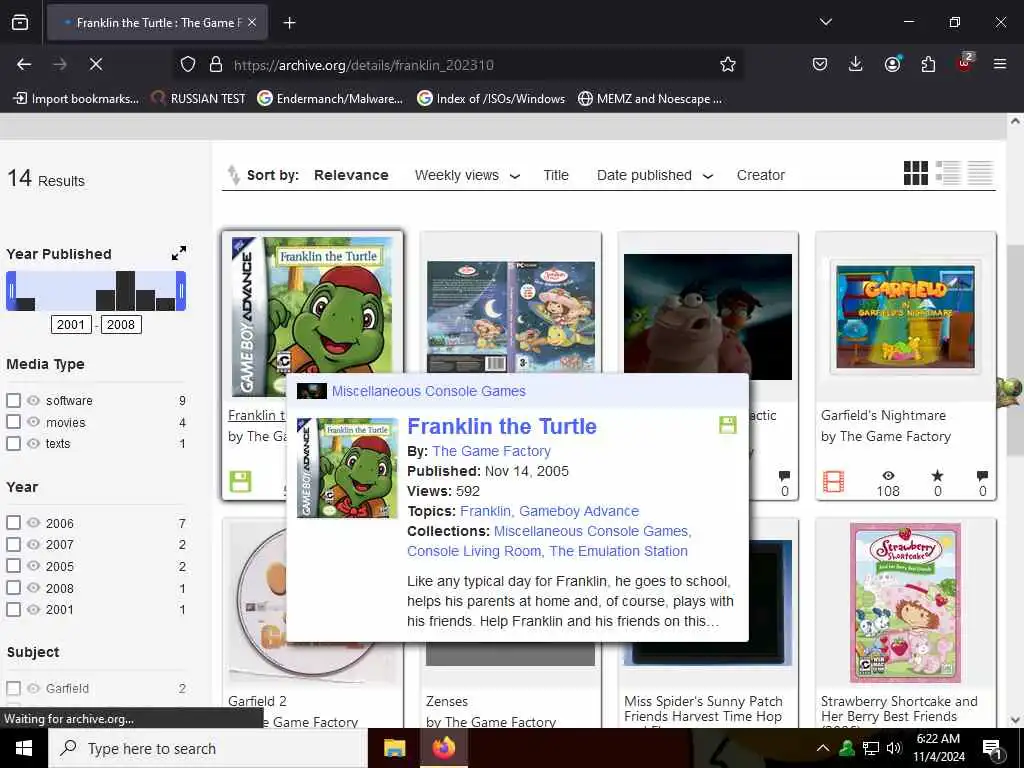The height and width of the screenshot is (768, 1024).
Task: Open a new browser tab
Action: pos(289,23)
